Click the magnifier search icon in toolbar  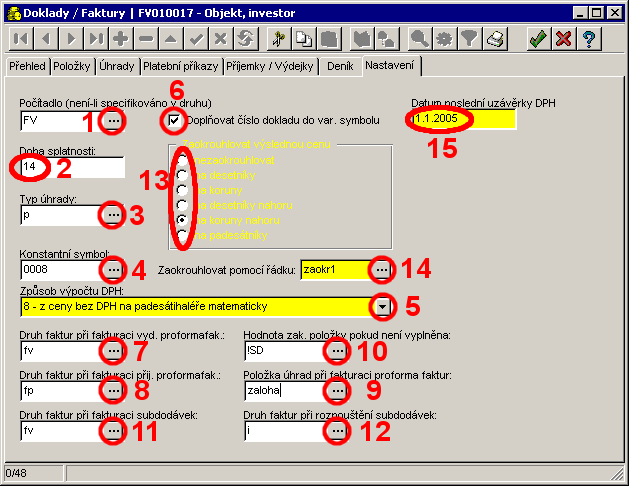pos(420,39)
